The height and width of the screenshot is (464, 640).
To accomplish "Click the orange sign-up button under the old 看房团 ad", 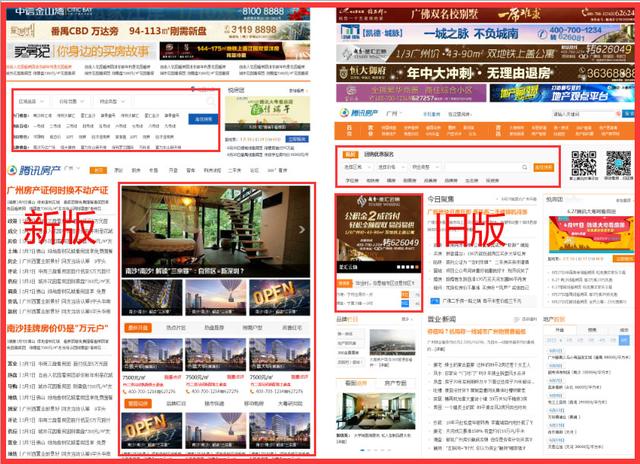I will [x=623, y=259].
